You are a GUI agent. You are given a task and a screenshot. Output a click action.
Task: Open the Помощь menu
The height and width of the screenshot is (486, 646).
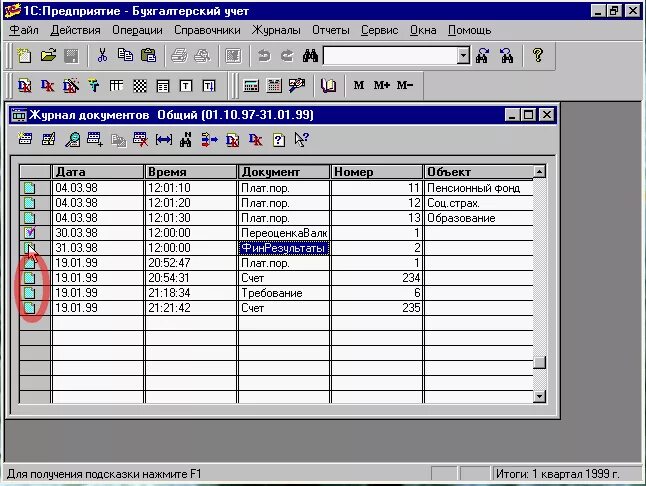click(x=470, y=30)
